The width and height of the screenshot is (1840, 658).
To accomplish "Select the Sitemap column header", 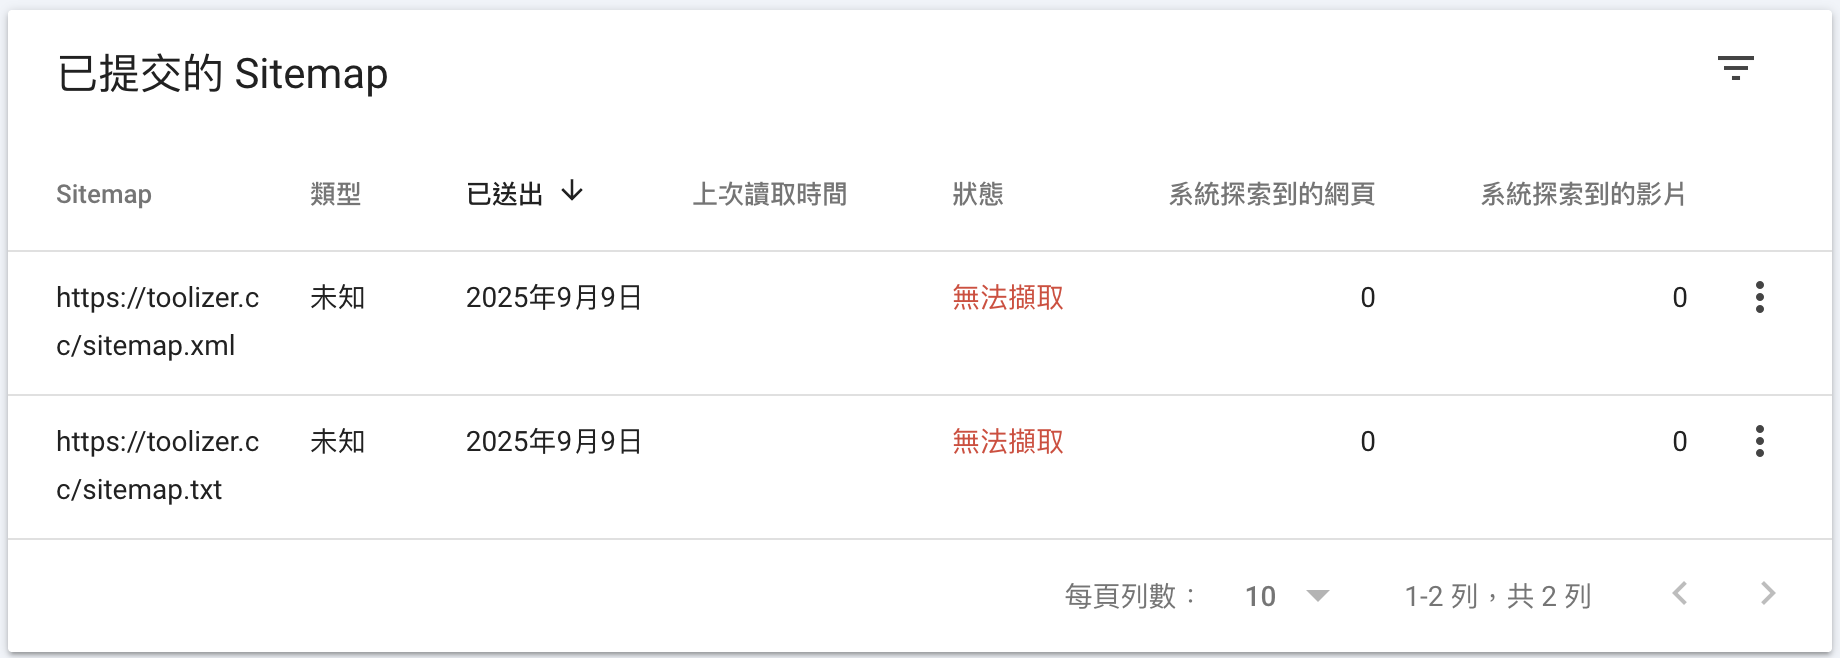I will tap(103, 194).
